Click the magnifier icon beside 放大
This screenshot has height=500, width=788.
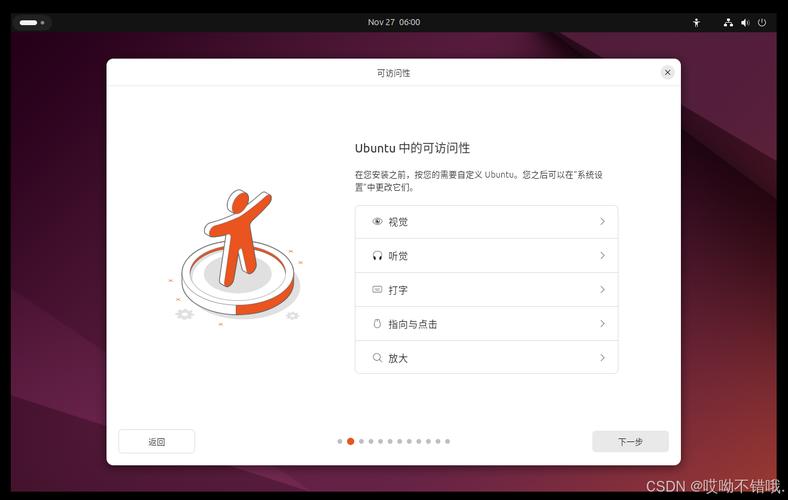[x=377, y=358]
